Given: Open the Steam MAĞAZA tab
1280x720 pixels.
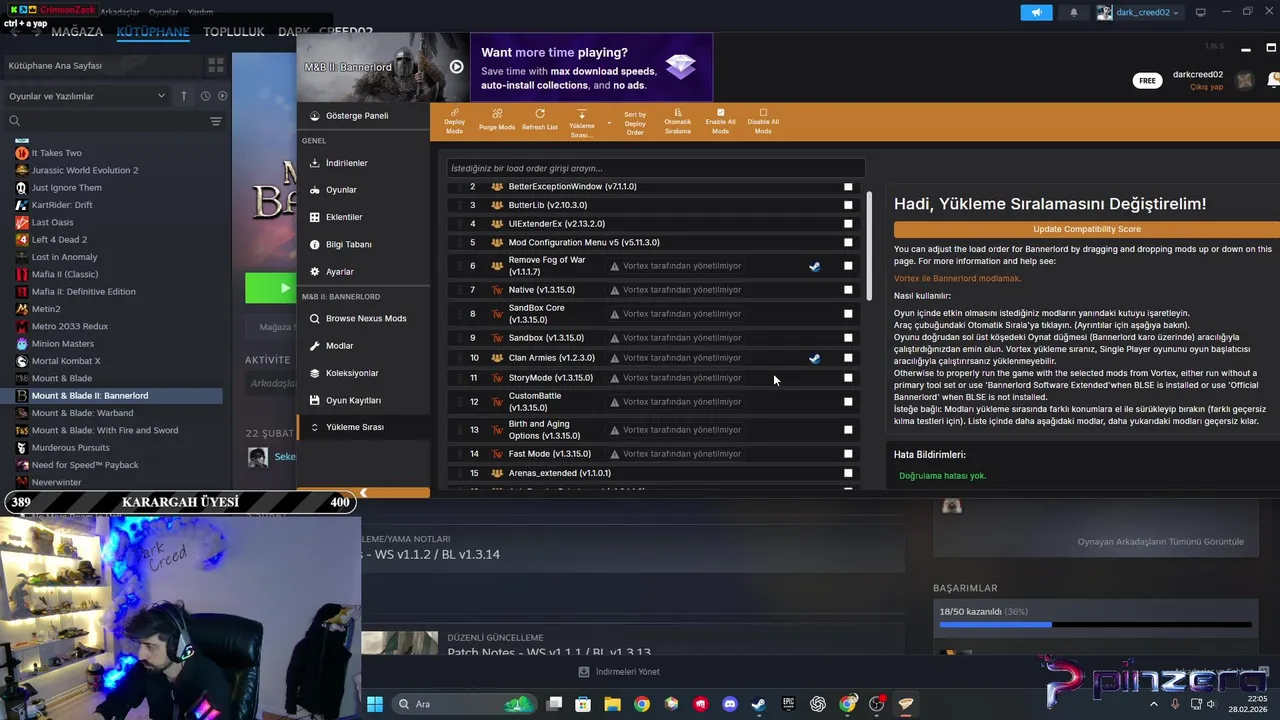Looking at the screenshot, I should 77,32.
